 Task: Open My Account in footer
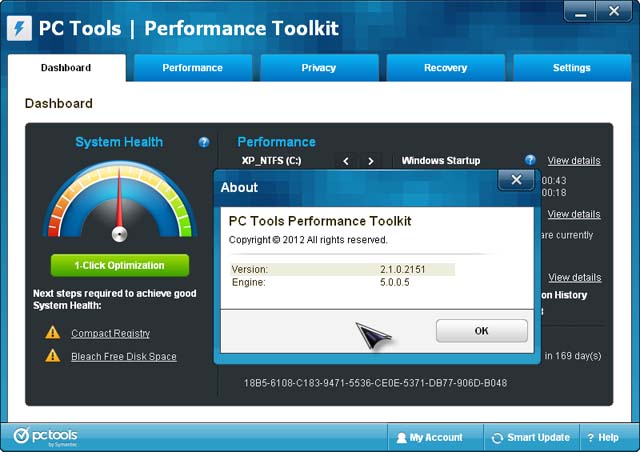pos(430,437)
